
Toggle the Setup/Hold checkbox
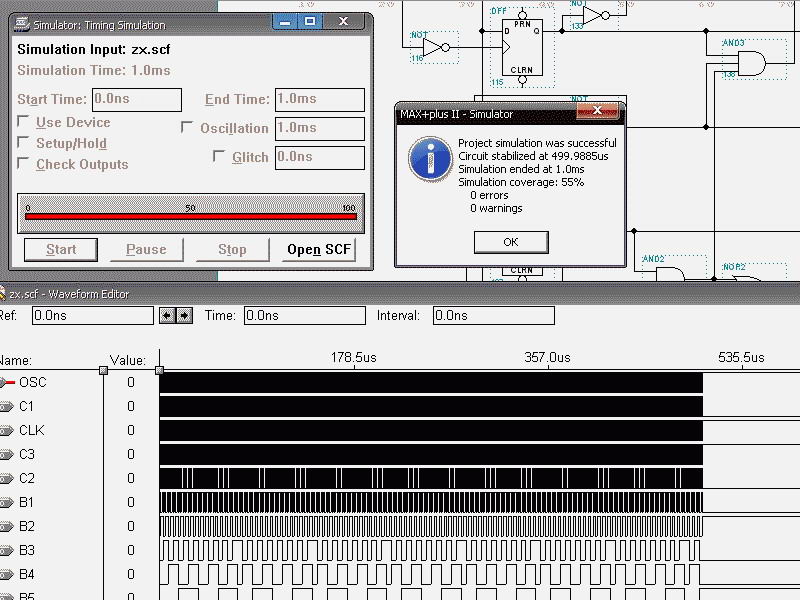24,143
